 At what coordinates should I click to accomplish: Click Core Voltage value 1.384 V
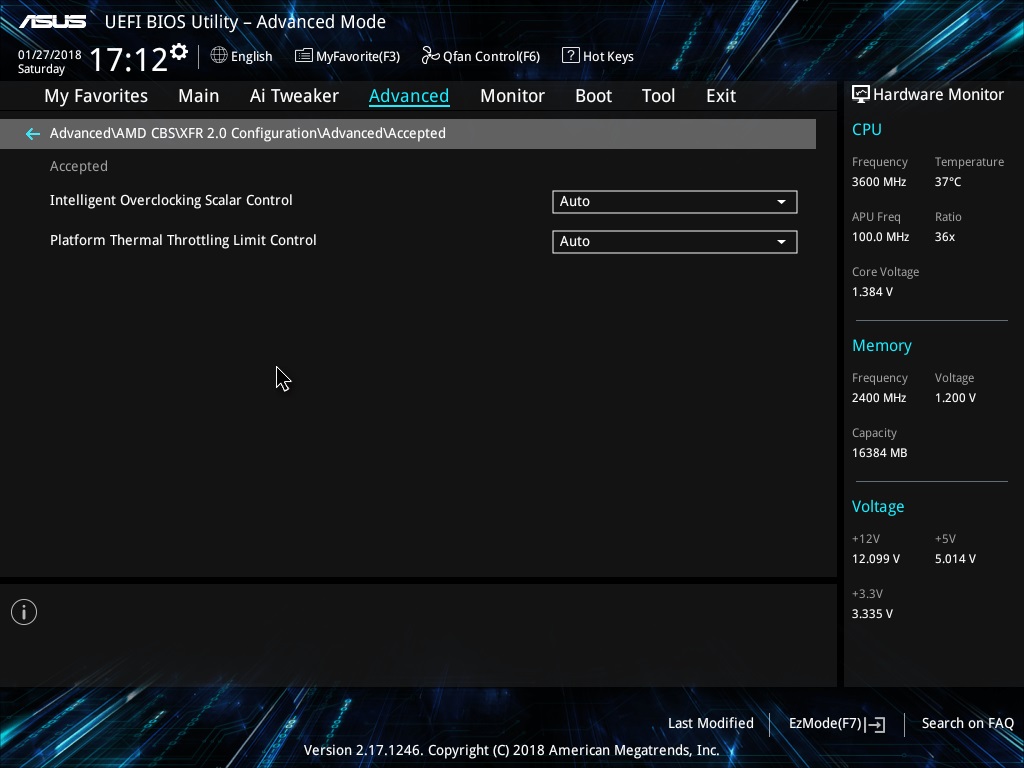click(x=872, y=292)
